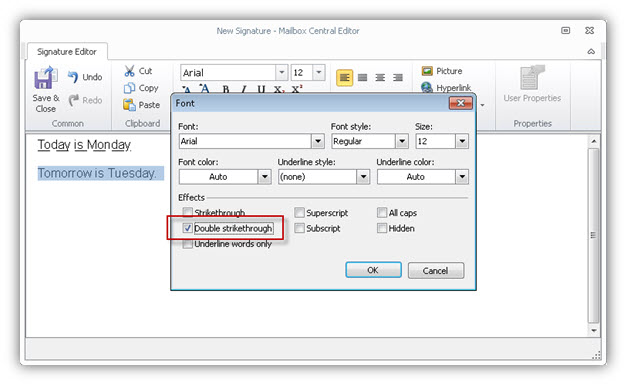Screen dimensions: 627x385
Task: Align text left in ribbon
Action: coord(344,78)
